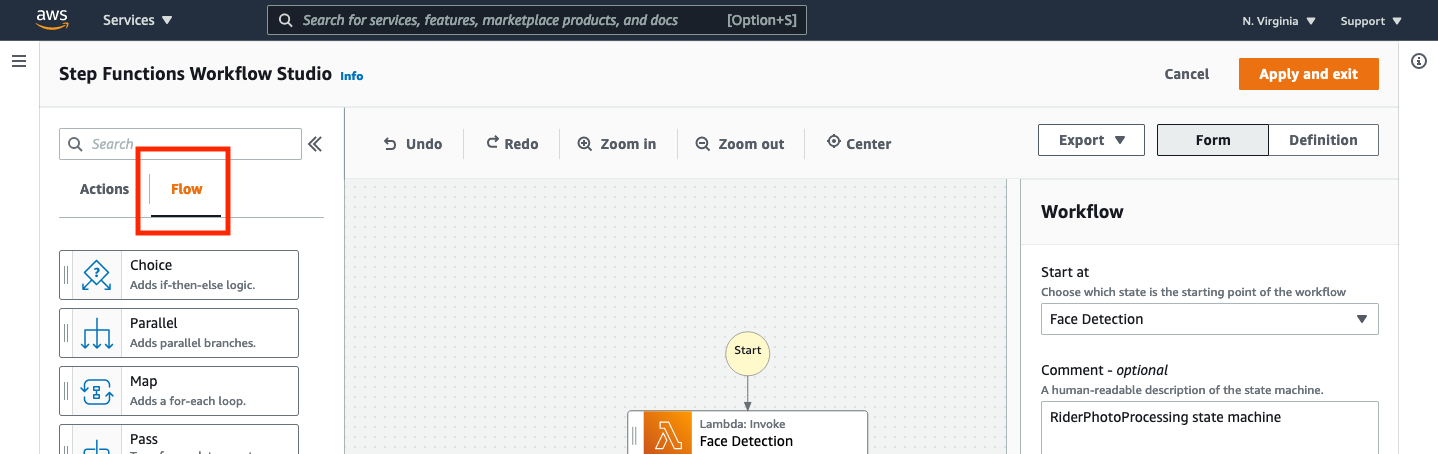The width and height of the screenshot is (1438, 454).
Task: Open the Support dropdown menu
Action: coord(1371,20)
